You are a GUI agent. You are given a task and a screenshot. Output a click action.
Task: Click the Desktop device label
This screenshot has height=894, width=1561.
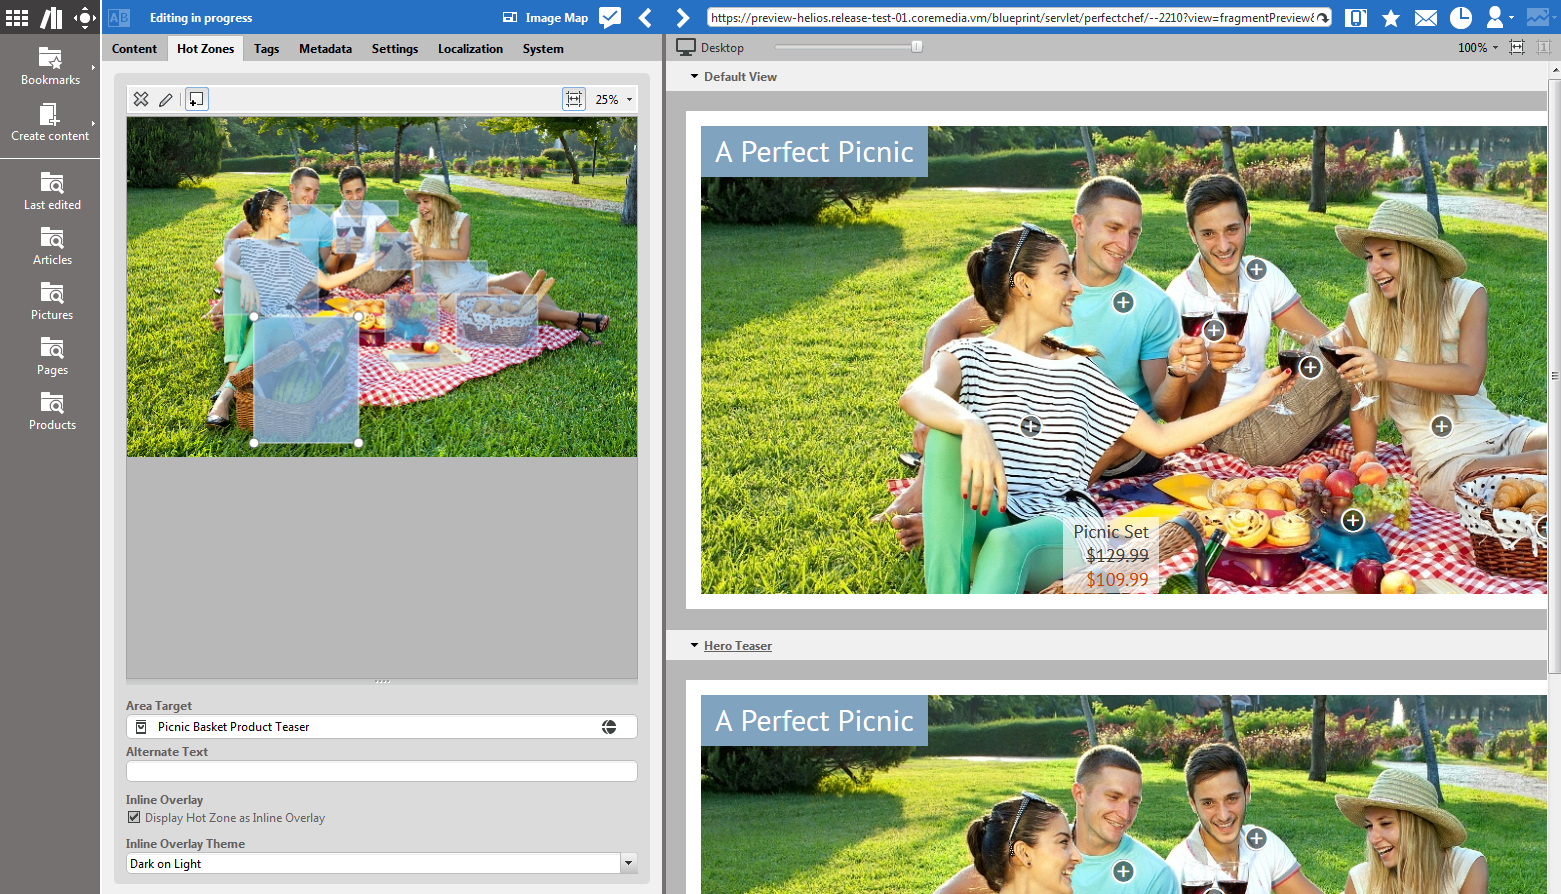pos(722,48)
